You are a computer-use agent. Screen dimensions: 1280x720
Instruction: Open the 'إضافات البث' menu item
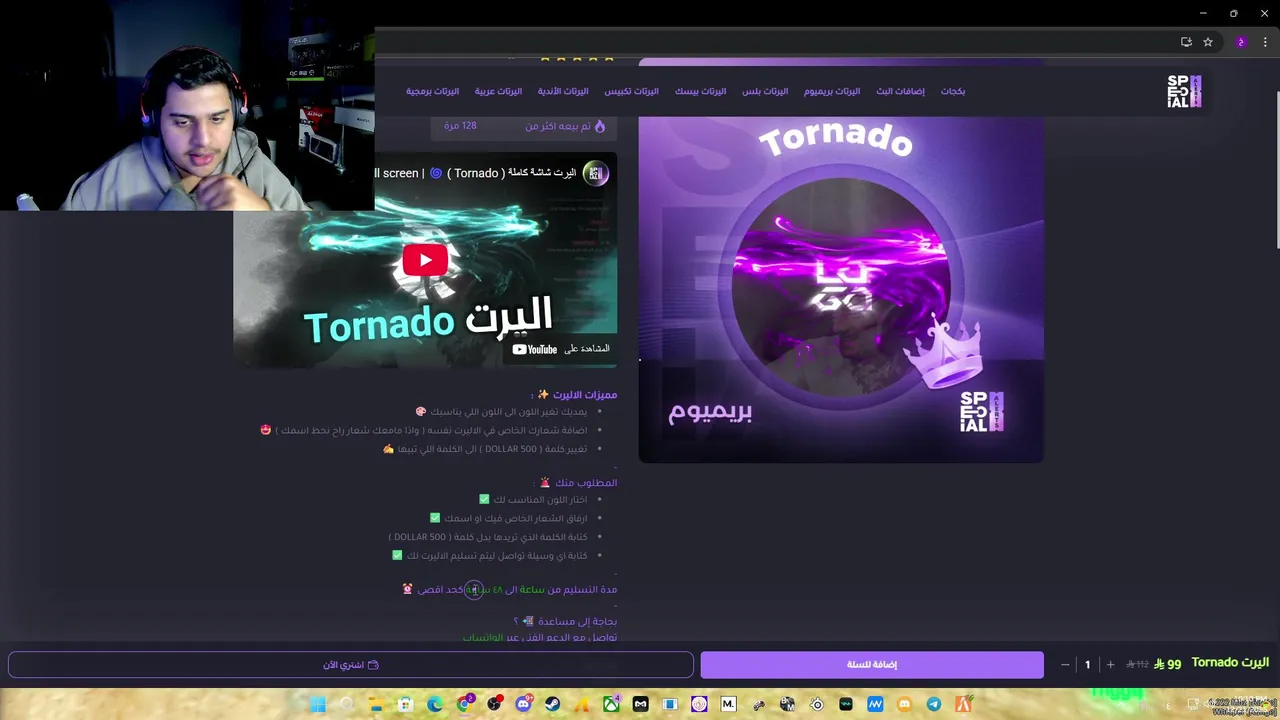[900, 91]
